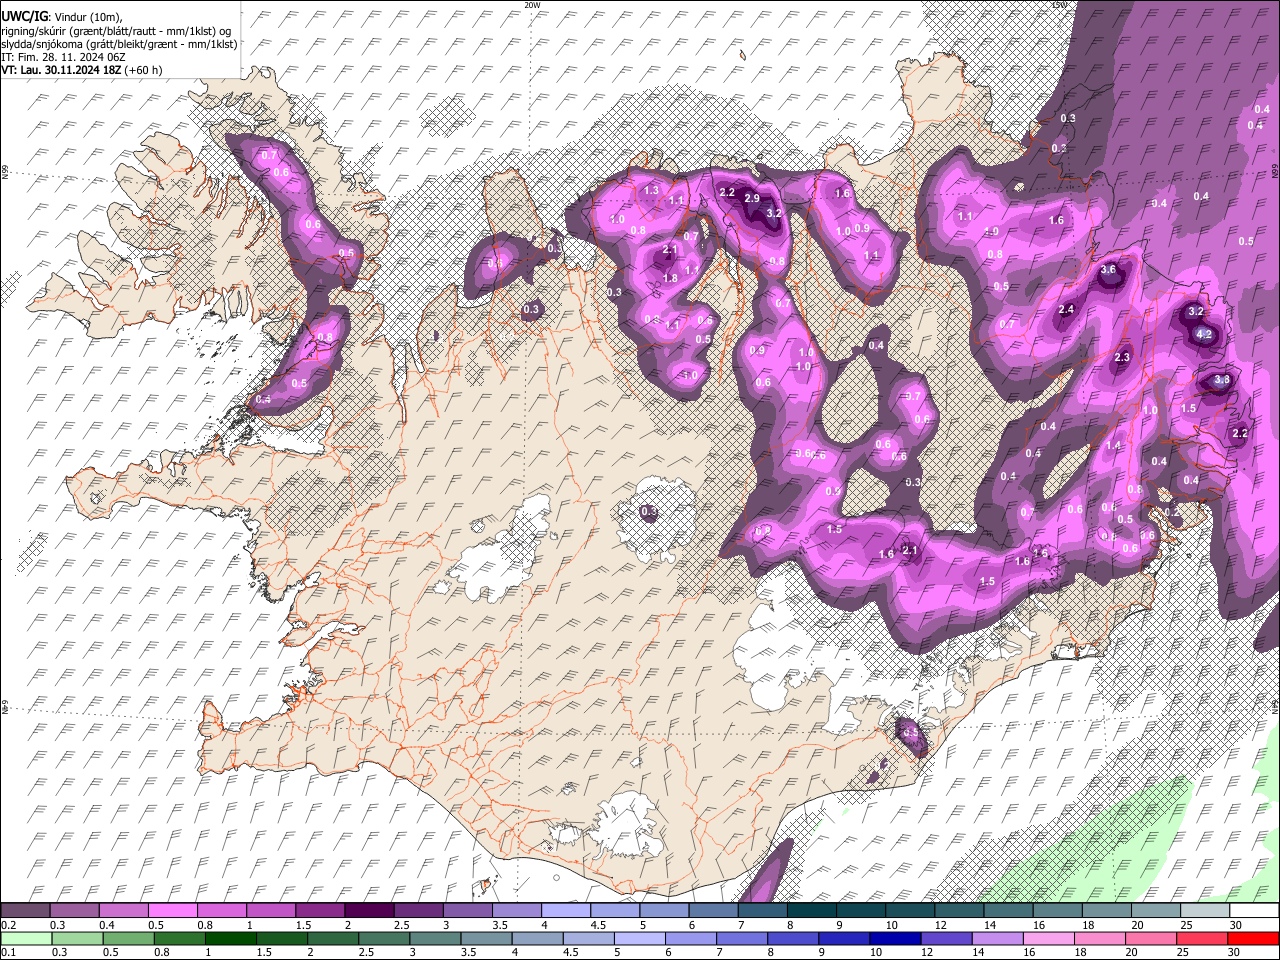
Task: Click the 20W longitude label on the top edge
Action: (532, 5)
